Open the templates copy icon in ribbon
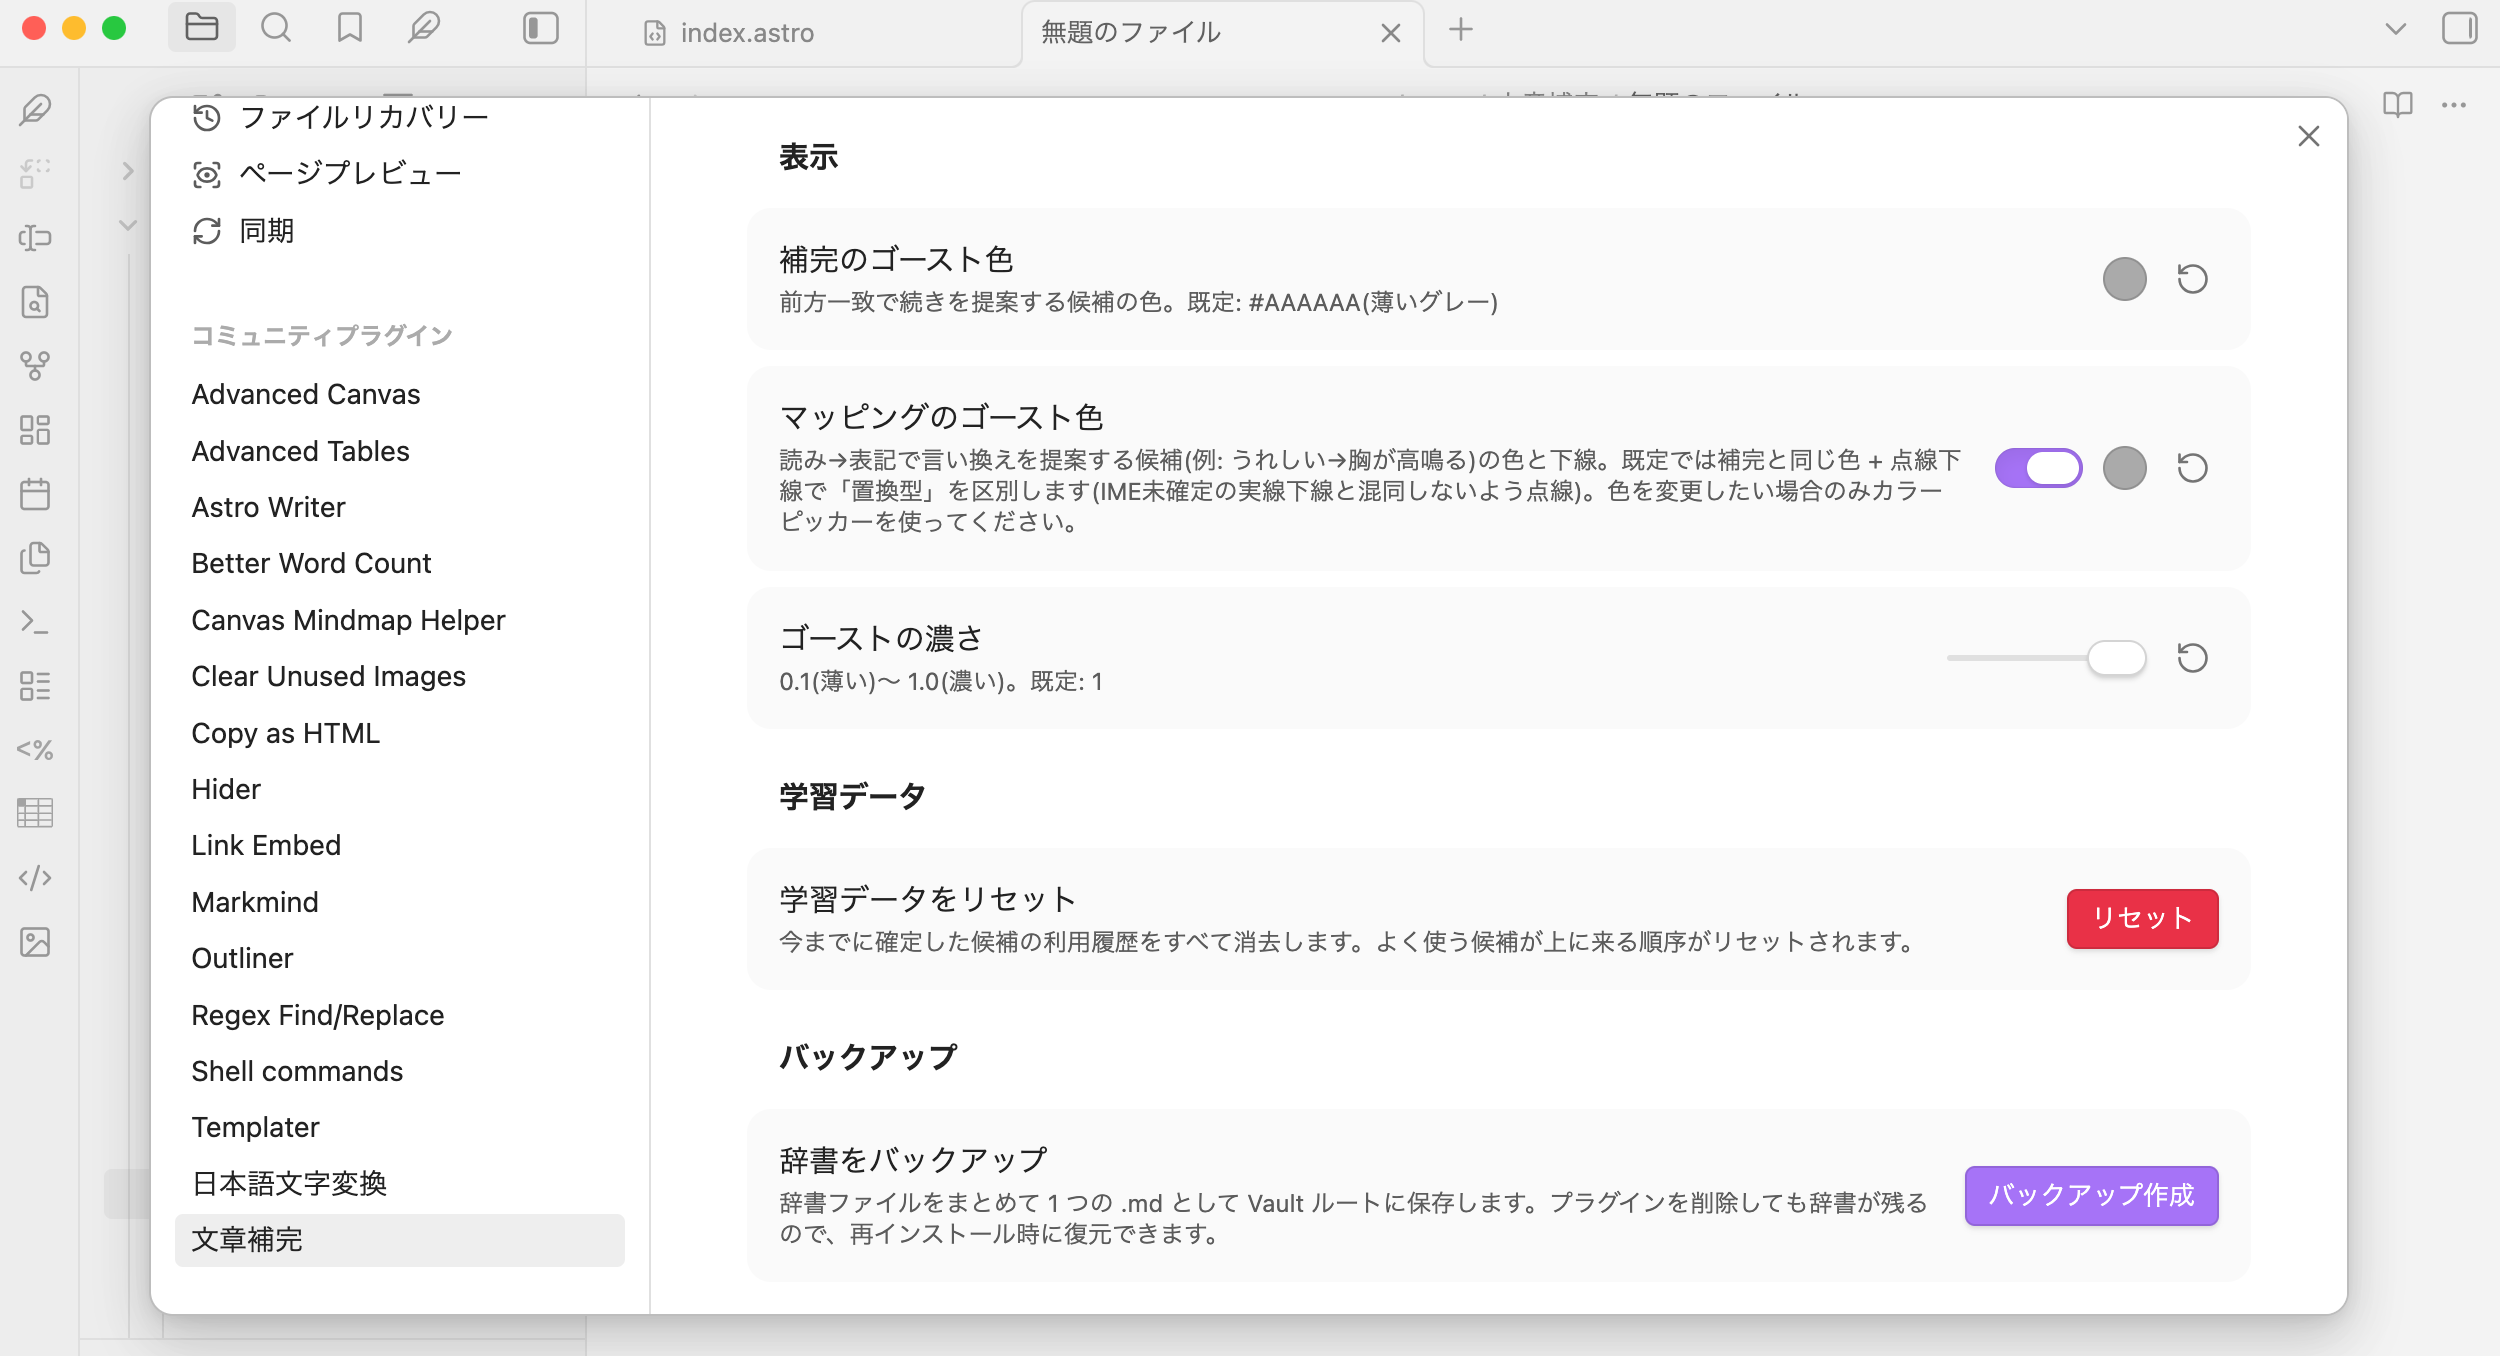Image resolution: width=2500 pixels, height=1356 pixels. [x=35, y=557]
